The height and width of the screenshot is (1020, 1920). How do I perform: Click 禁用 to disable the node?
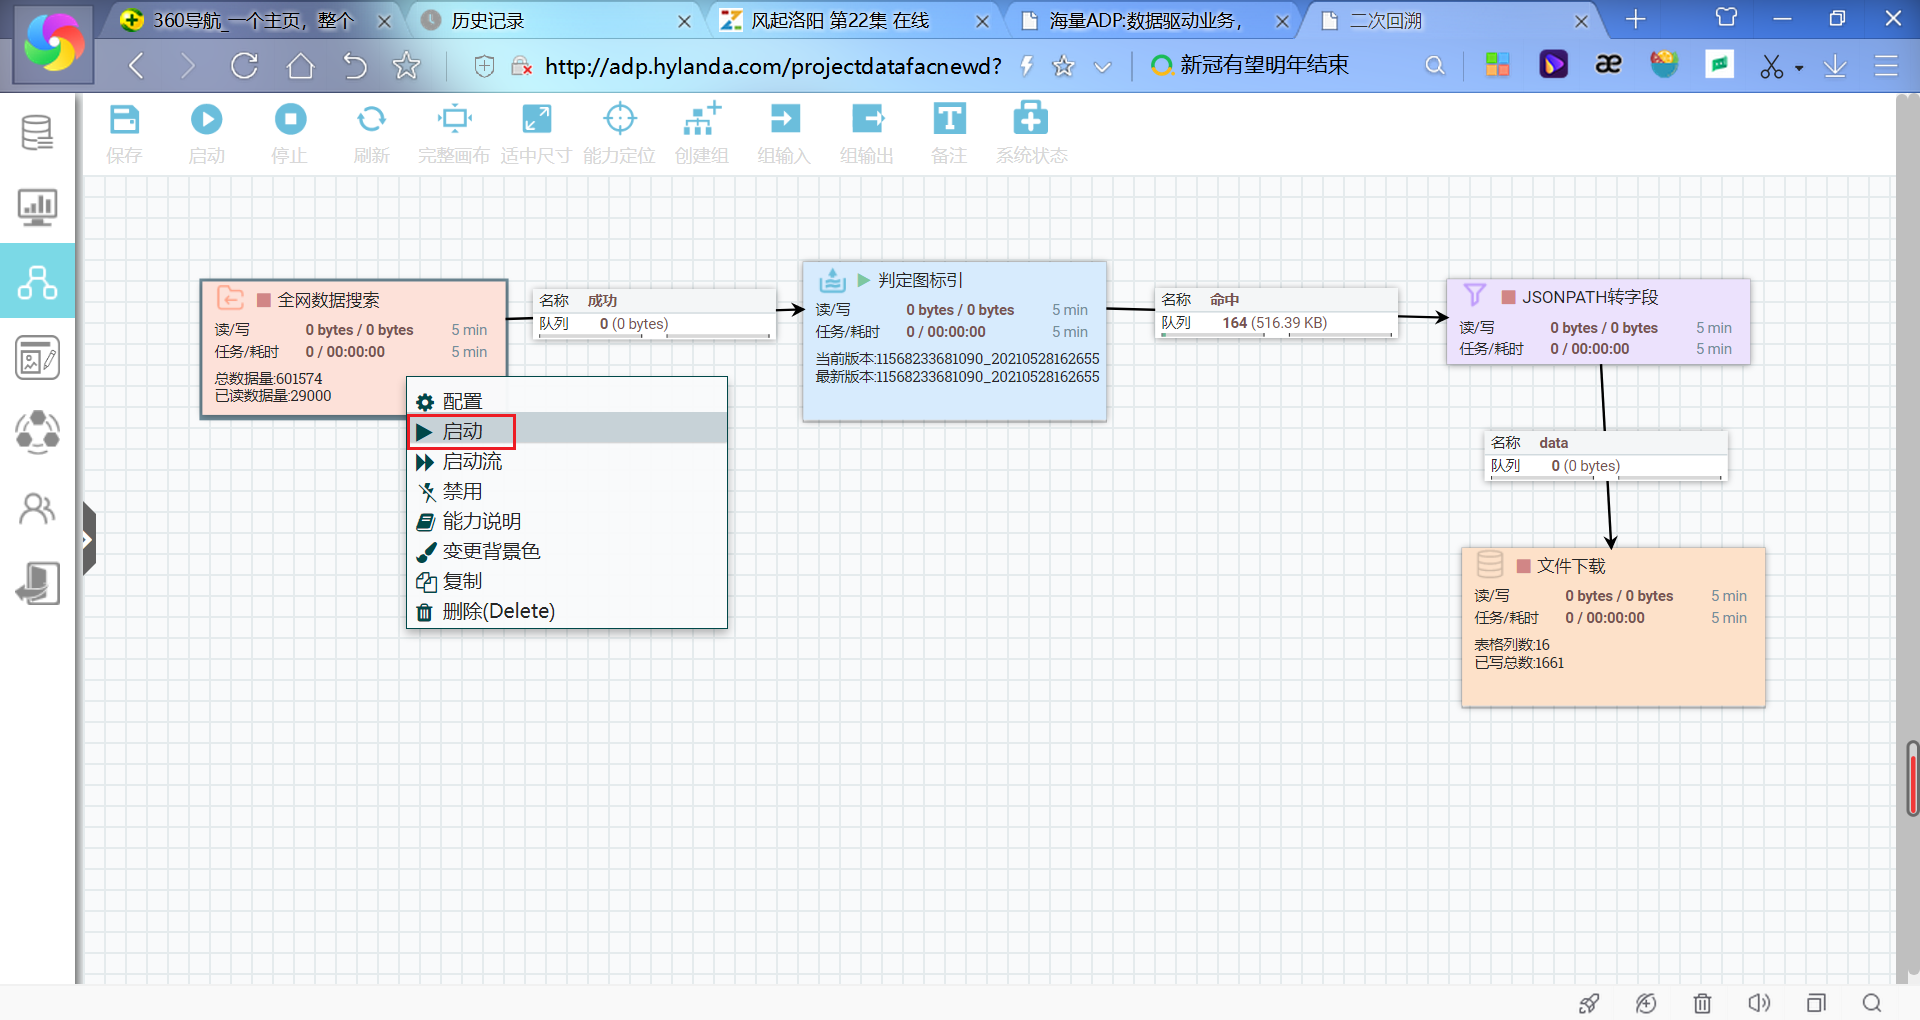click(x=462, y=492)
